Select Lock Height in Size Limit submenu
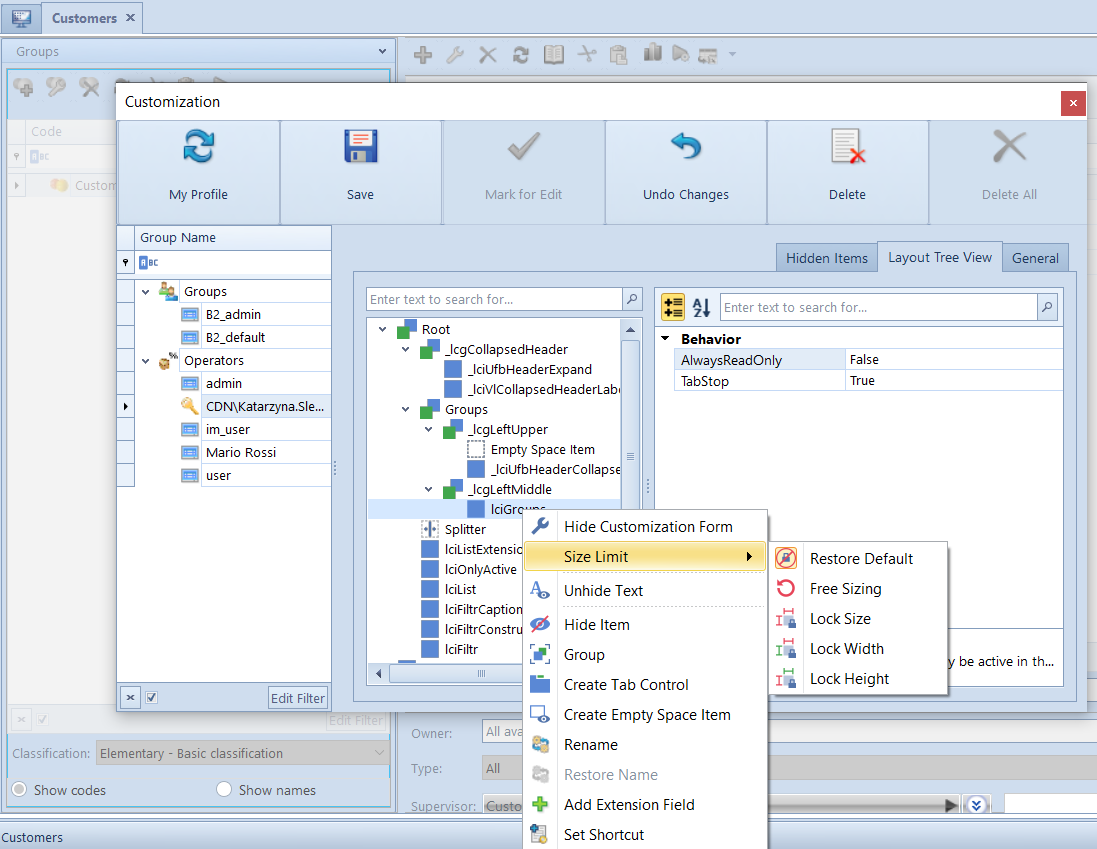The image size is (1097, 849). [858, 679]
